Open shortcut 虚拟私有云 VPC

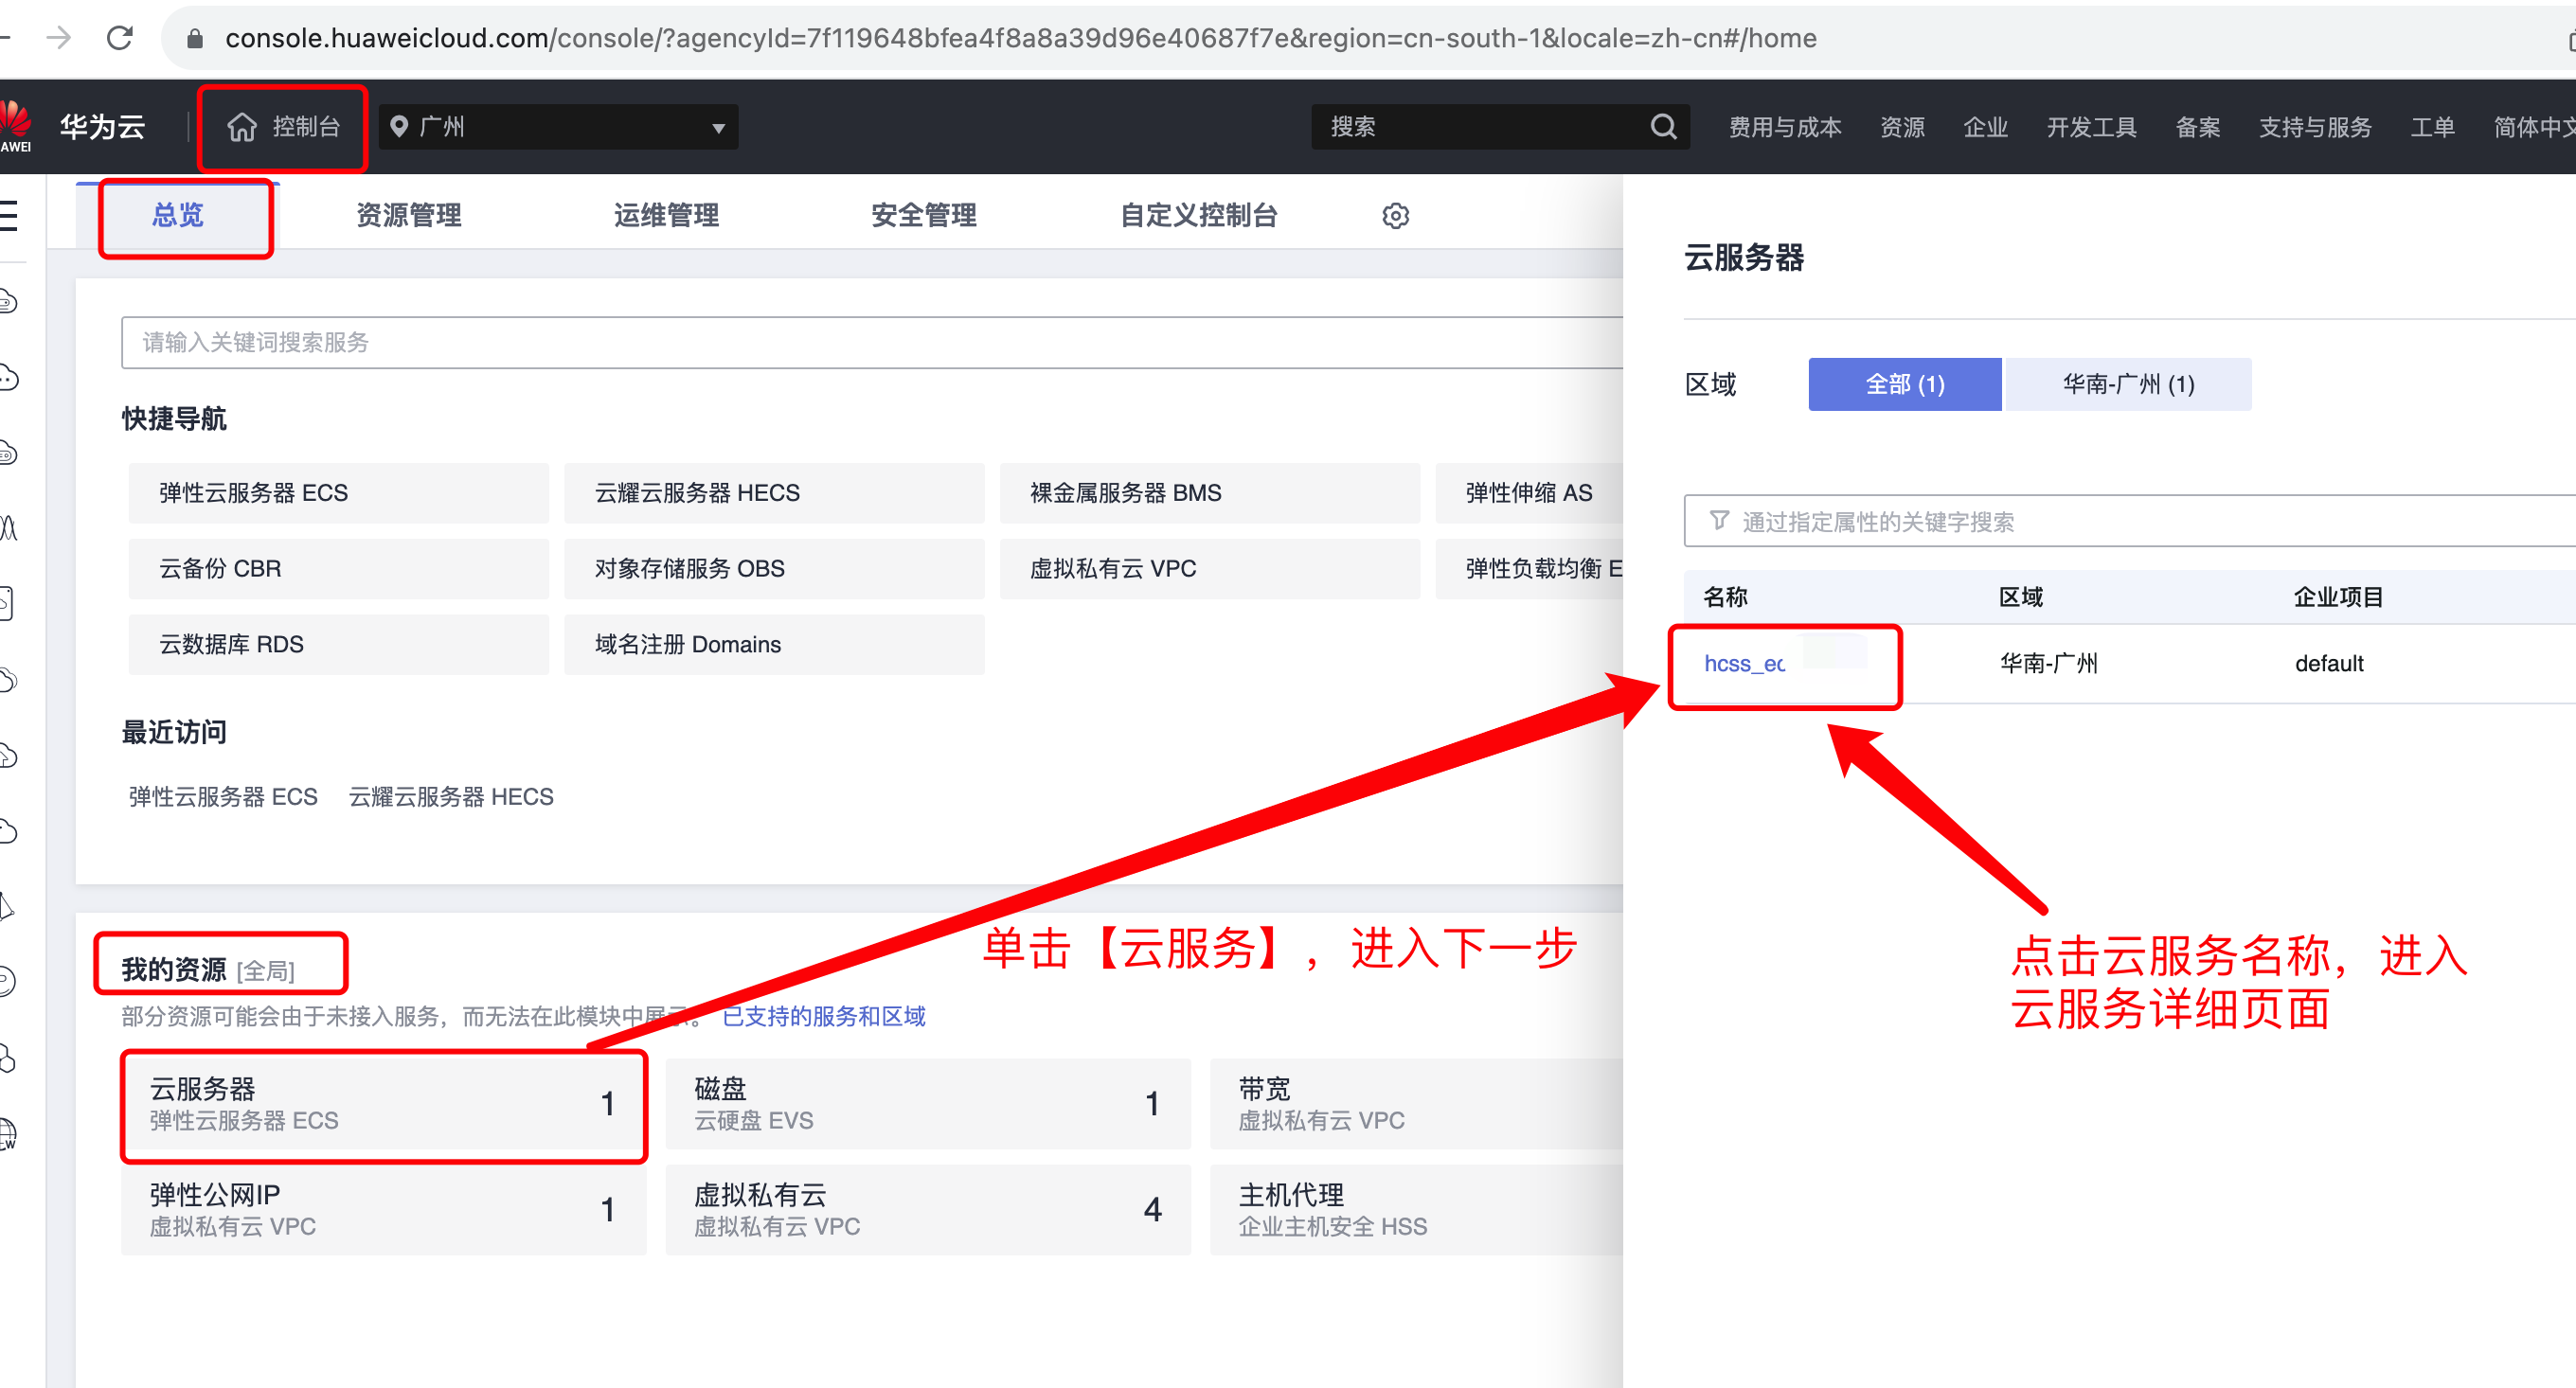pos(1210,568)
